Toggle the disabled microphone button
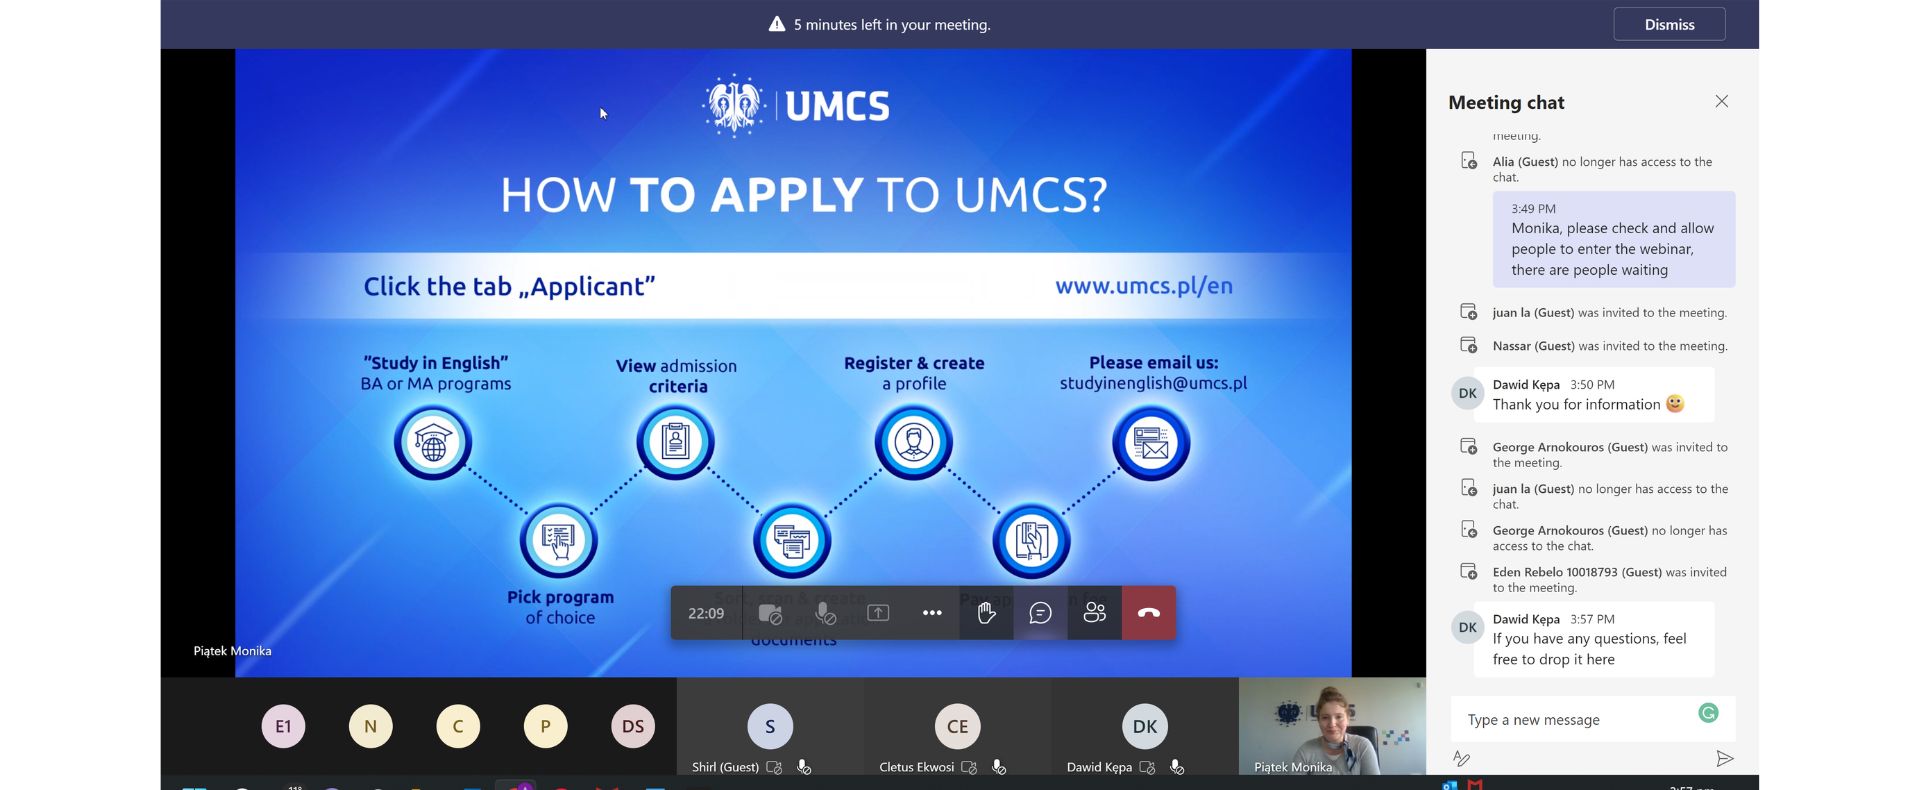The height and width of the screenshot is (790, 1920). [x=825, y=613]
